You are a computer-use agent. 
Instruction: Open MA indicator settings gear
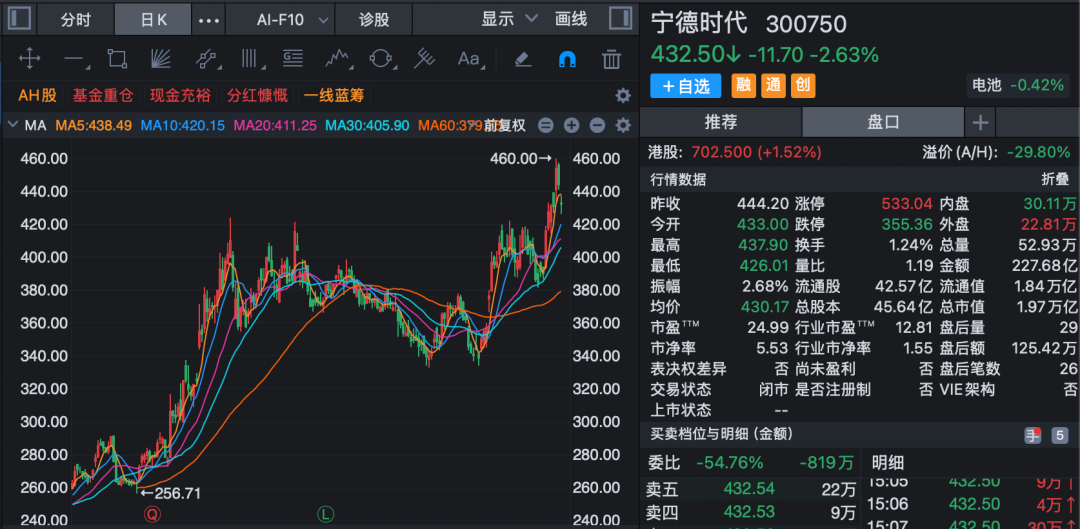623,126
